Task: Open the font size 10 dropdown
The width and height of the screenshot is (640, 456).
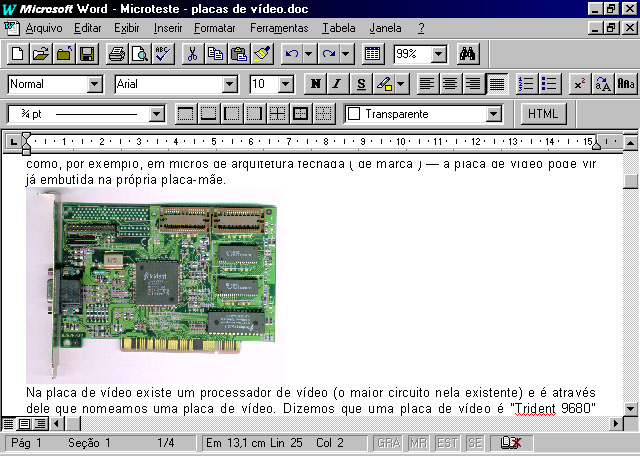Action: (x=286, y=85)
